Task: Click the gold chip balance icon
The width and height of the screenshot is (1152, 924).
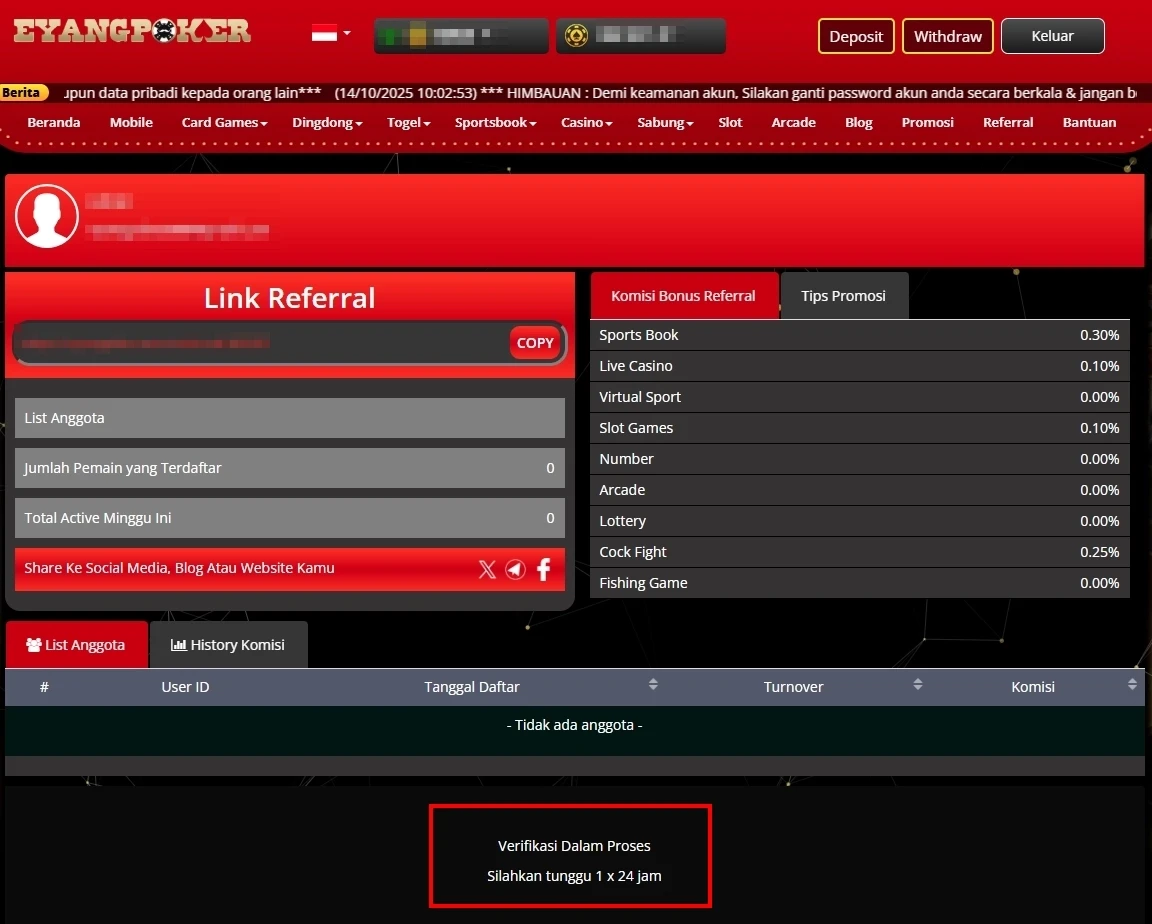Action: click(575, 36)
